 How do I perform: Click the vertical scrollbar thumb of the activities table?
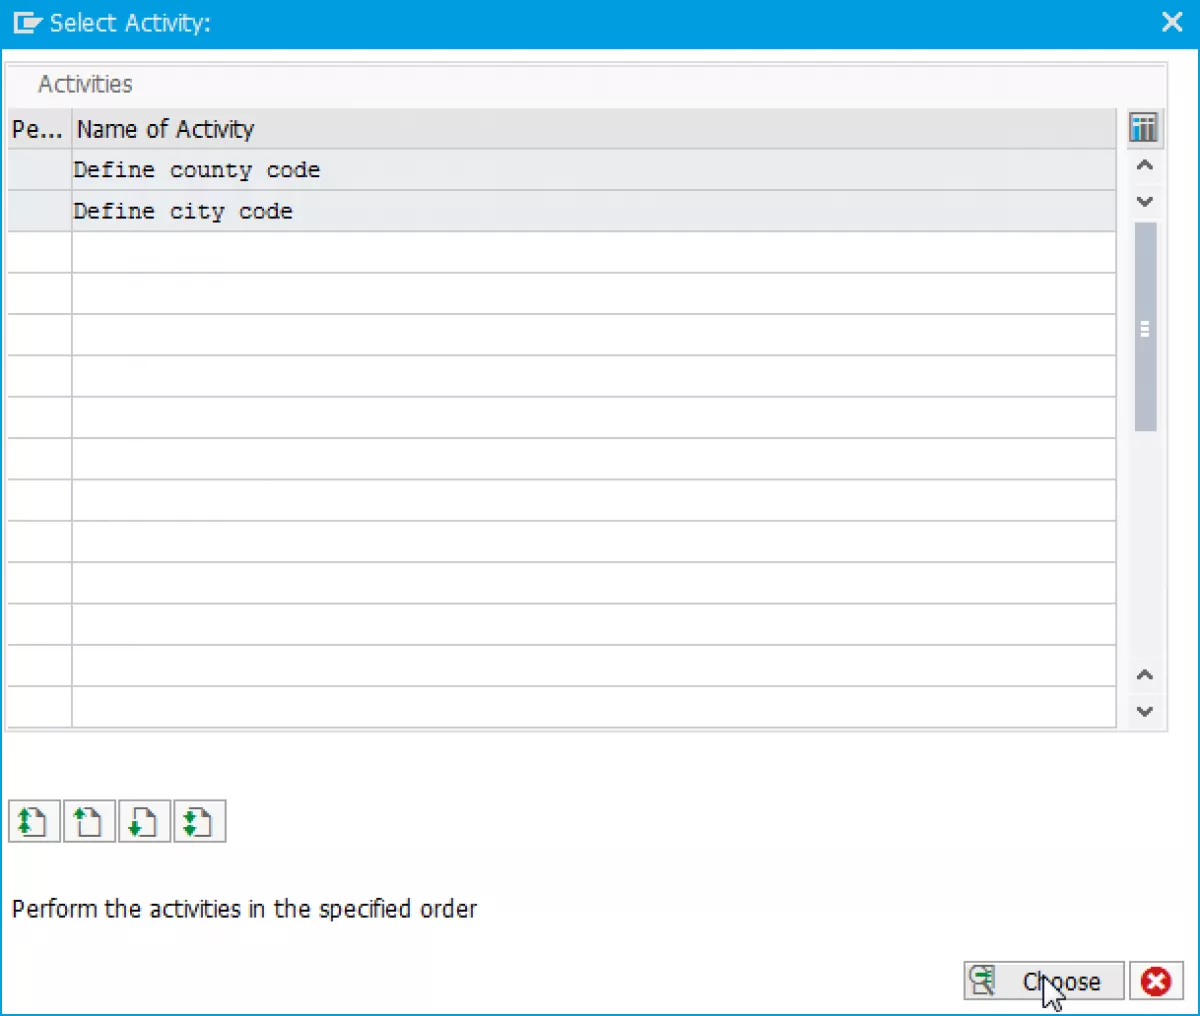point(1145,327)
